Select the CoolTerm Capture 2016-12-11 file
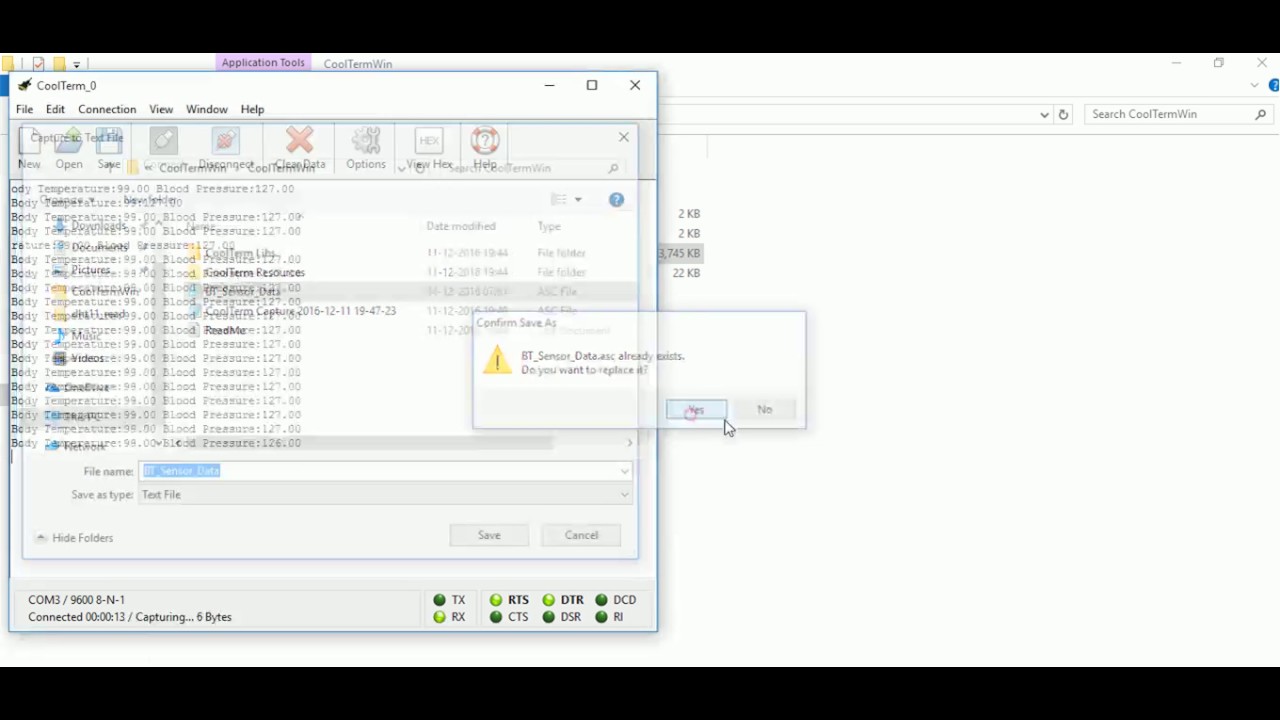Viewport: 1280px width, 720px height. tap(300, 311)
